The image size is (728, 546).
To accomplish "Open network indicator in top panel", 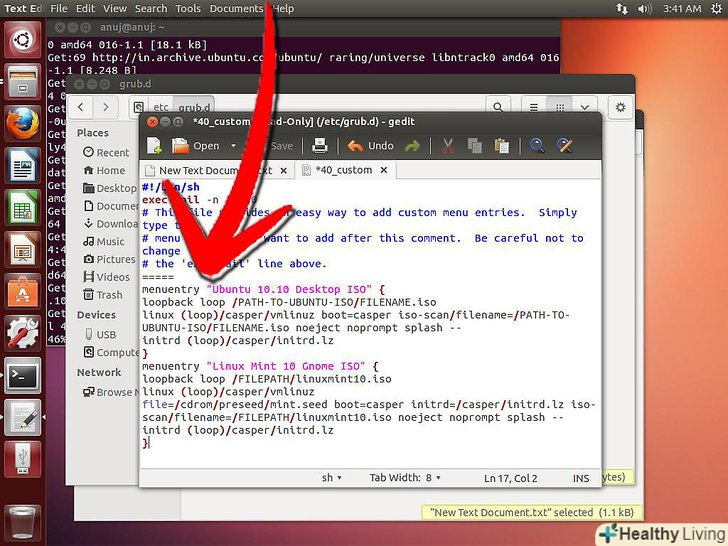I will 622,8.
